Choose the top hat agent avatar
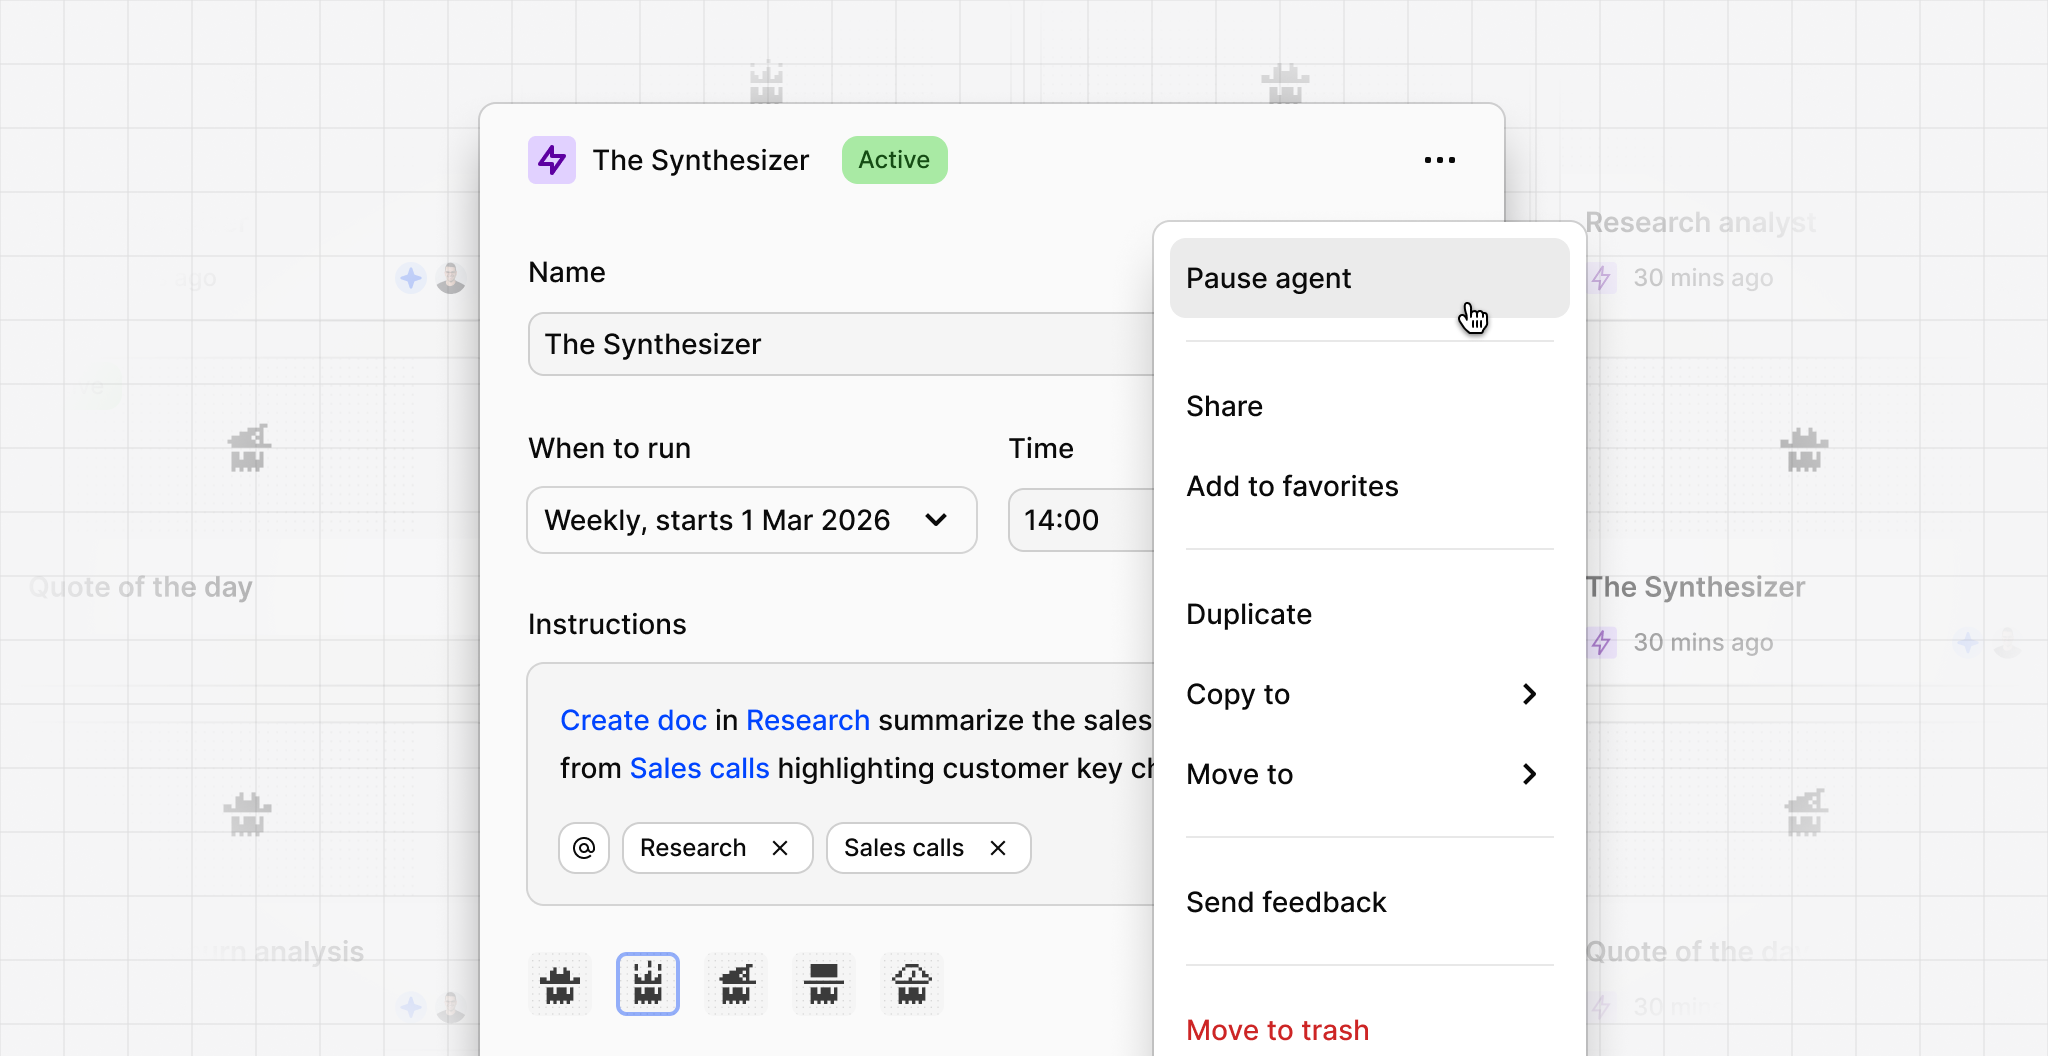This screenshot has height=1056, width=2048. 824,984
